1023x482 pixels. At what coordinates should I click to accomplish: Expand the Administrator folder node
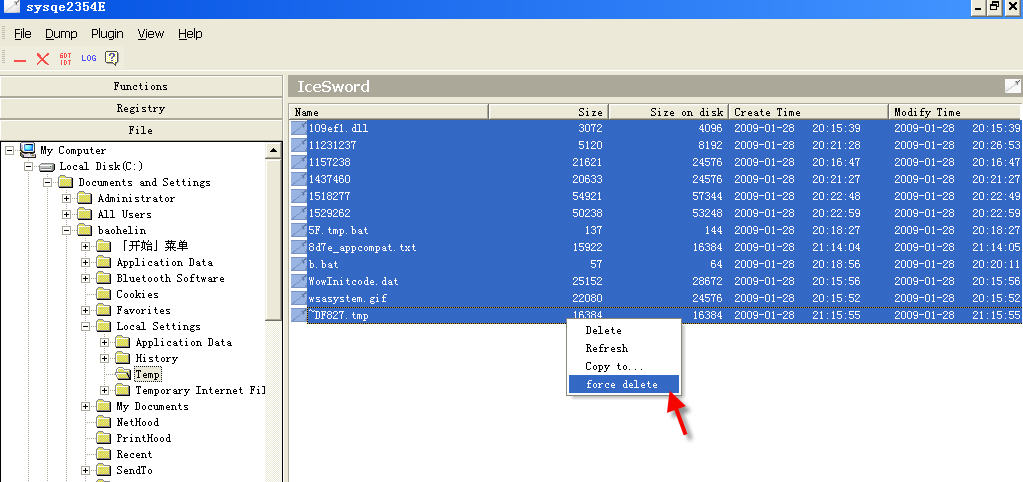click(66, 198)
